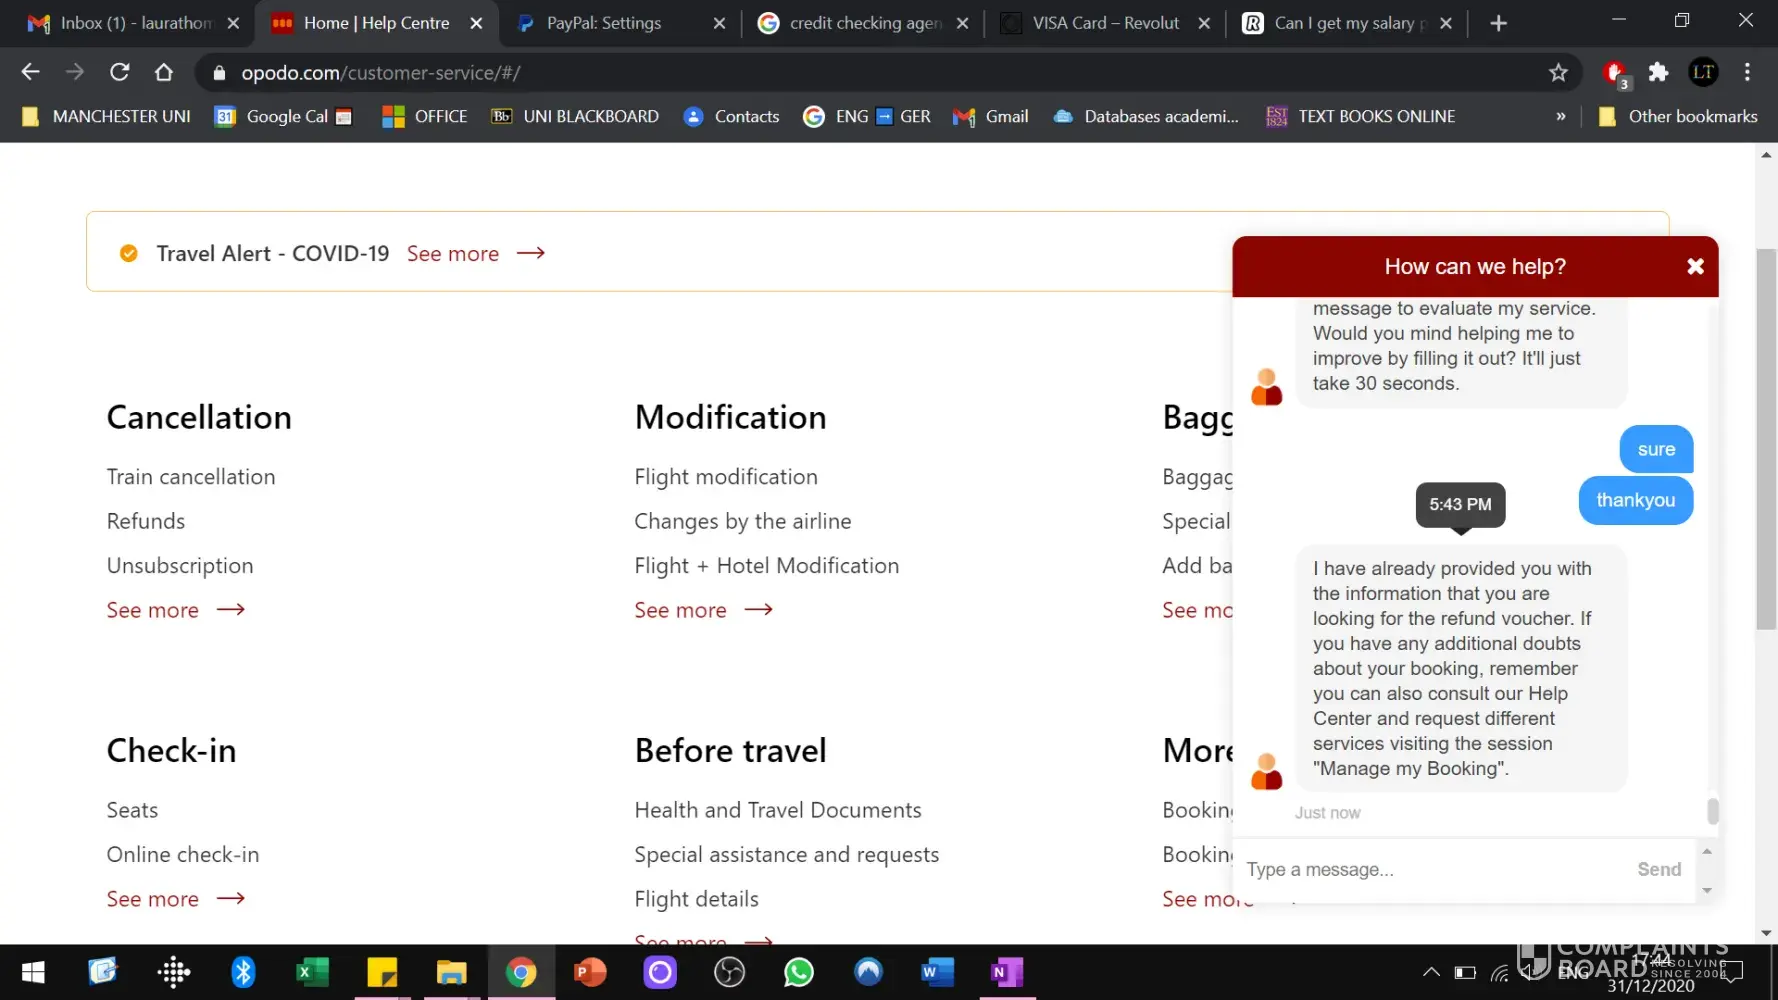
Task: Switch to the PayPal: Settings tab
Action: 604,23
